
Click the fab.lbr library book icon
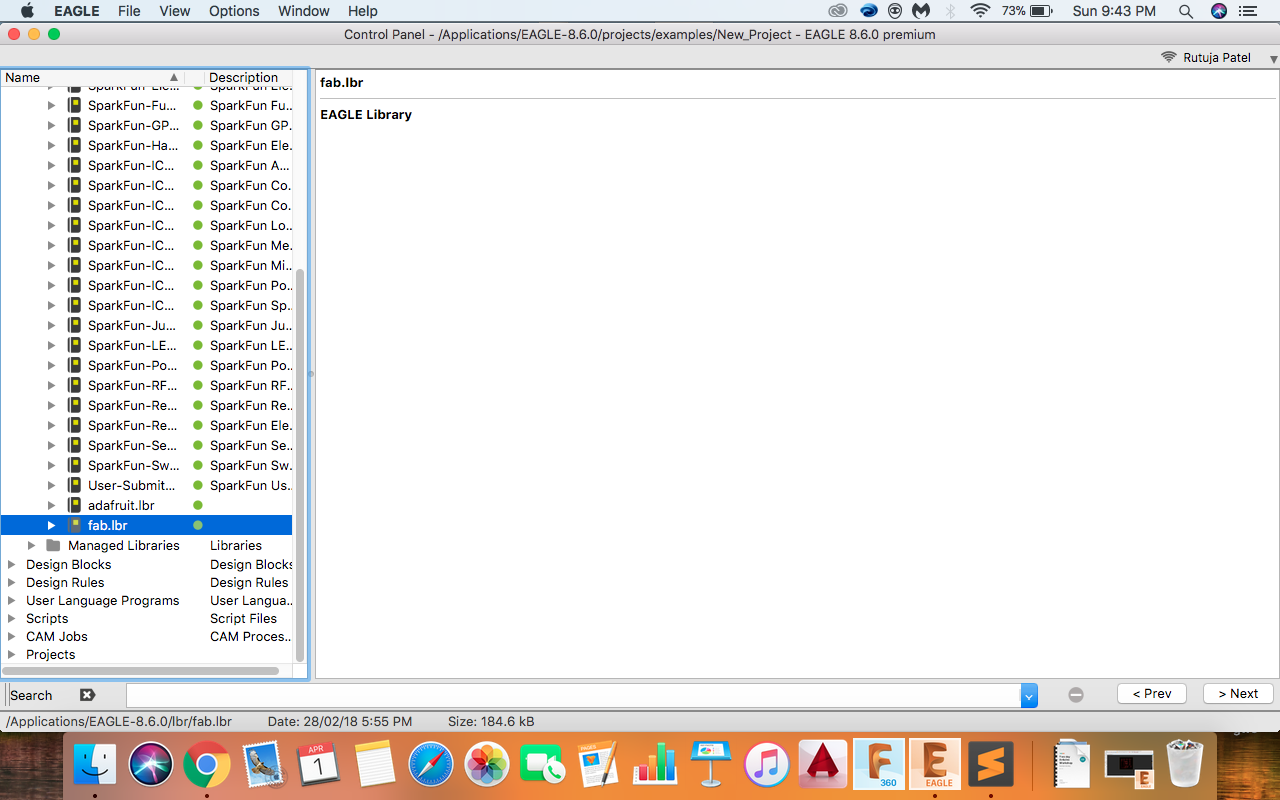pyautogui.click(x=74, y=525)
